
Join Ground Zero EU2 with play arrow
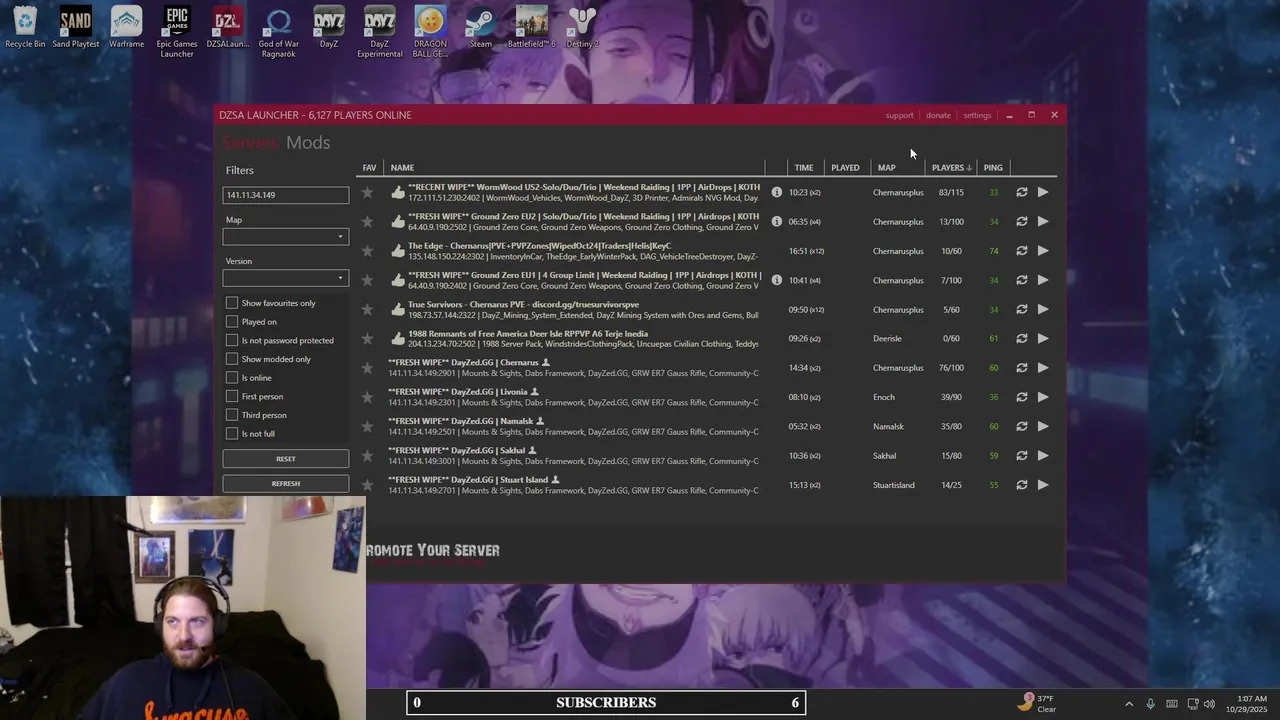click(1043, 221)
